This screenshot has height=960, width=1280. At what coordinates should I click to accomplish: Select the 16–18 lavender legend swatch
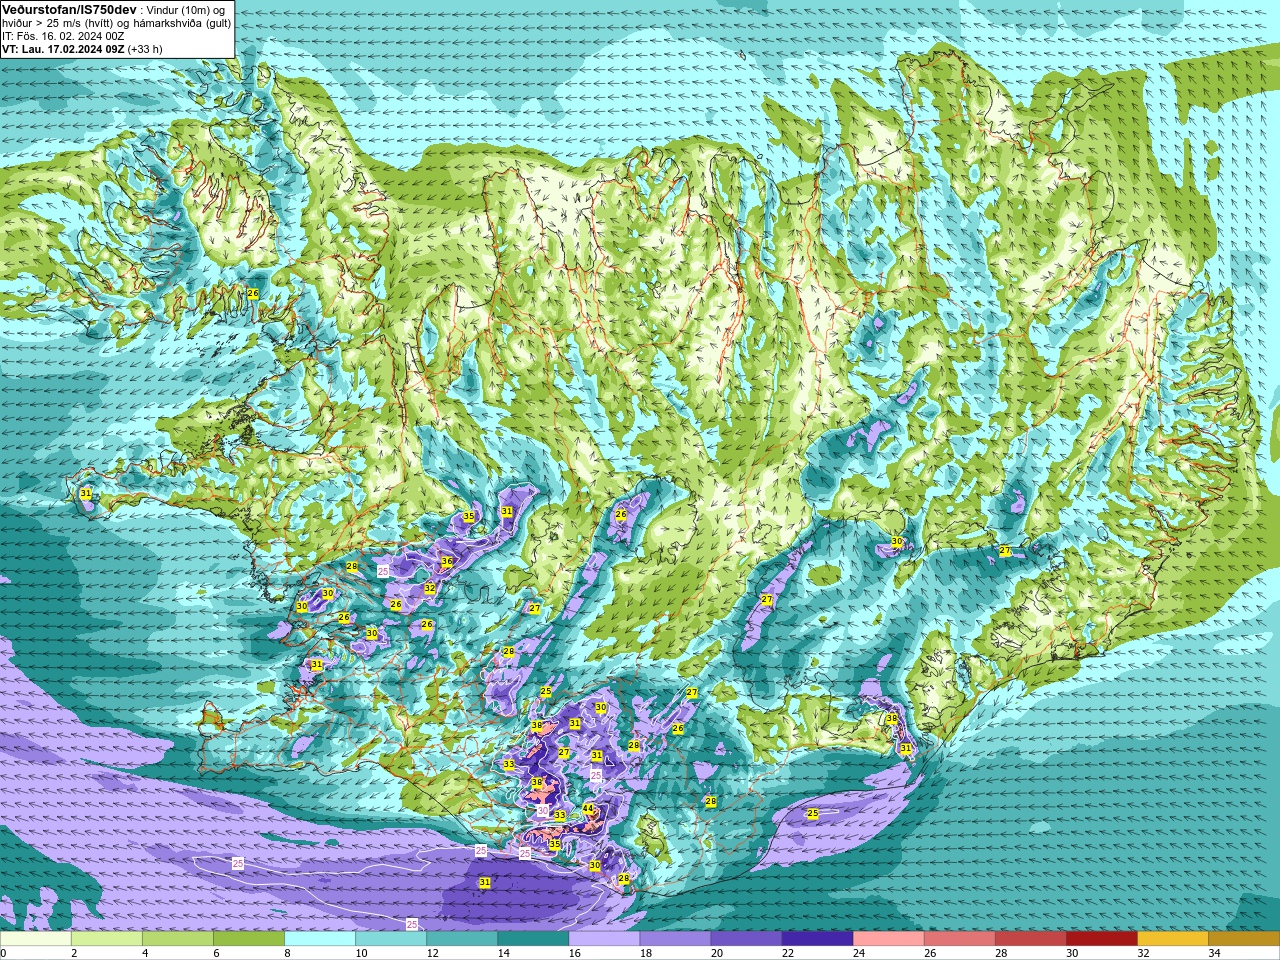(x=604, y=939)
